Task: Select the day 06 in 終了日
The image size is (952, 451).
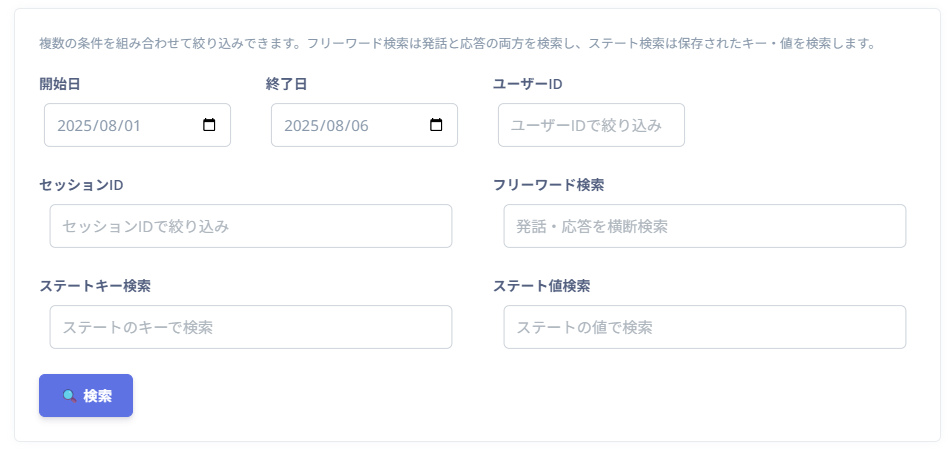Action: (358, 126)
